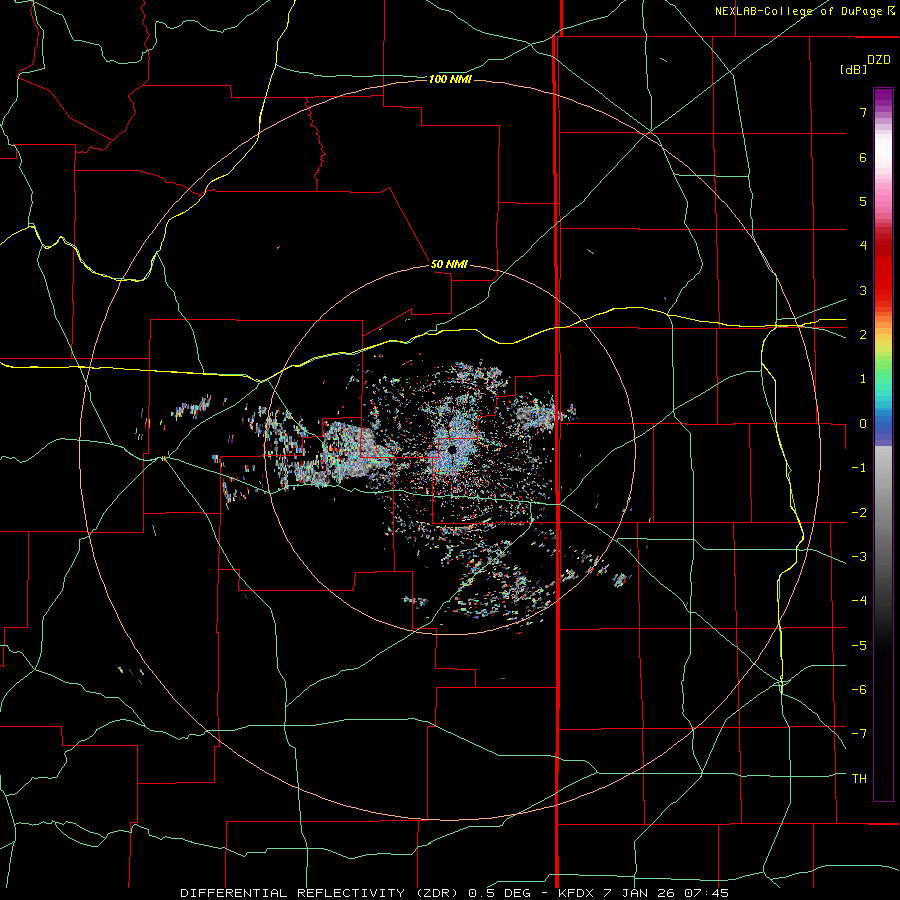The height and width of the screenshot is (900, 900).
Task: Click the 100 NMI range ring label
Action: click(x=450, y=79)
